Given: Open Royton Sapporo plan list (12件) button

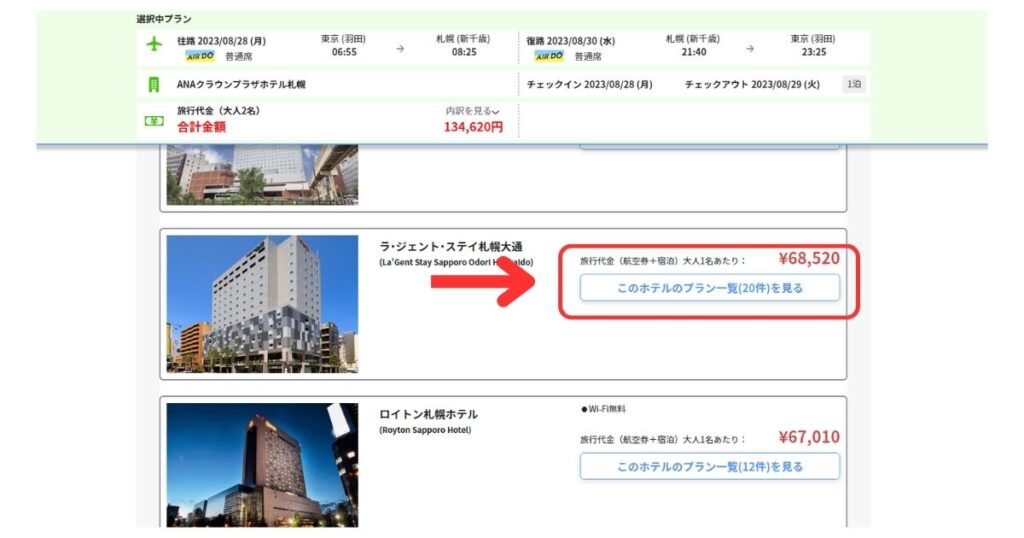Looking at the screenshot, I should point(709,467).
